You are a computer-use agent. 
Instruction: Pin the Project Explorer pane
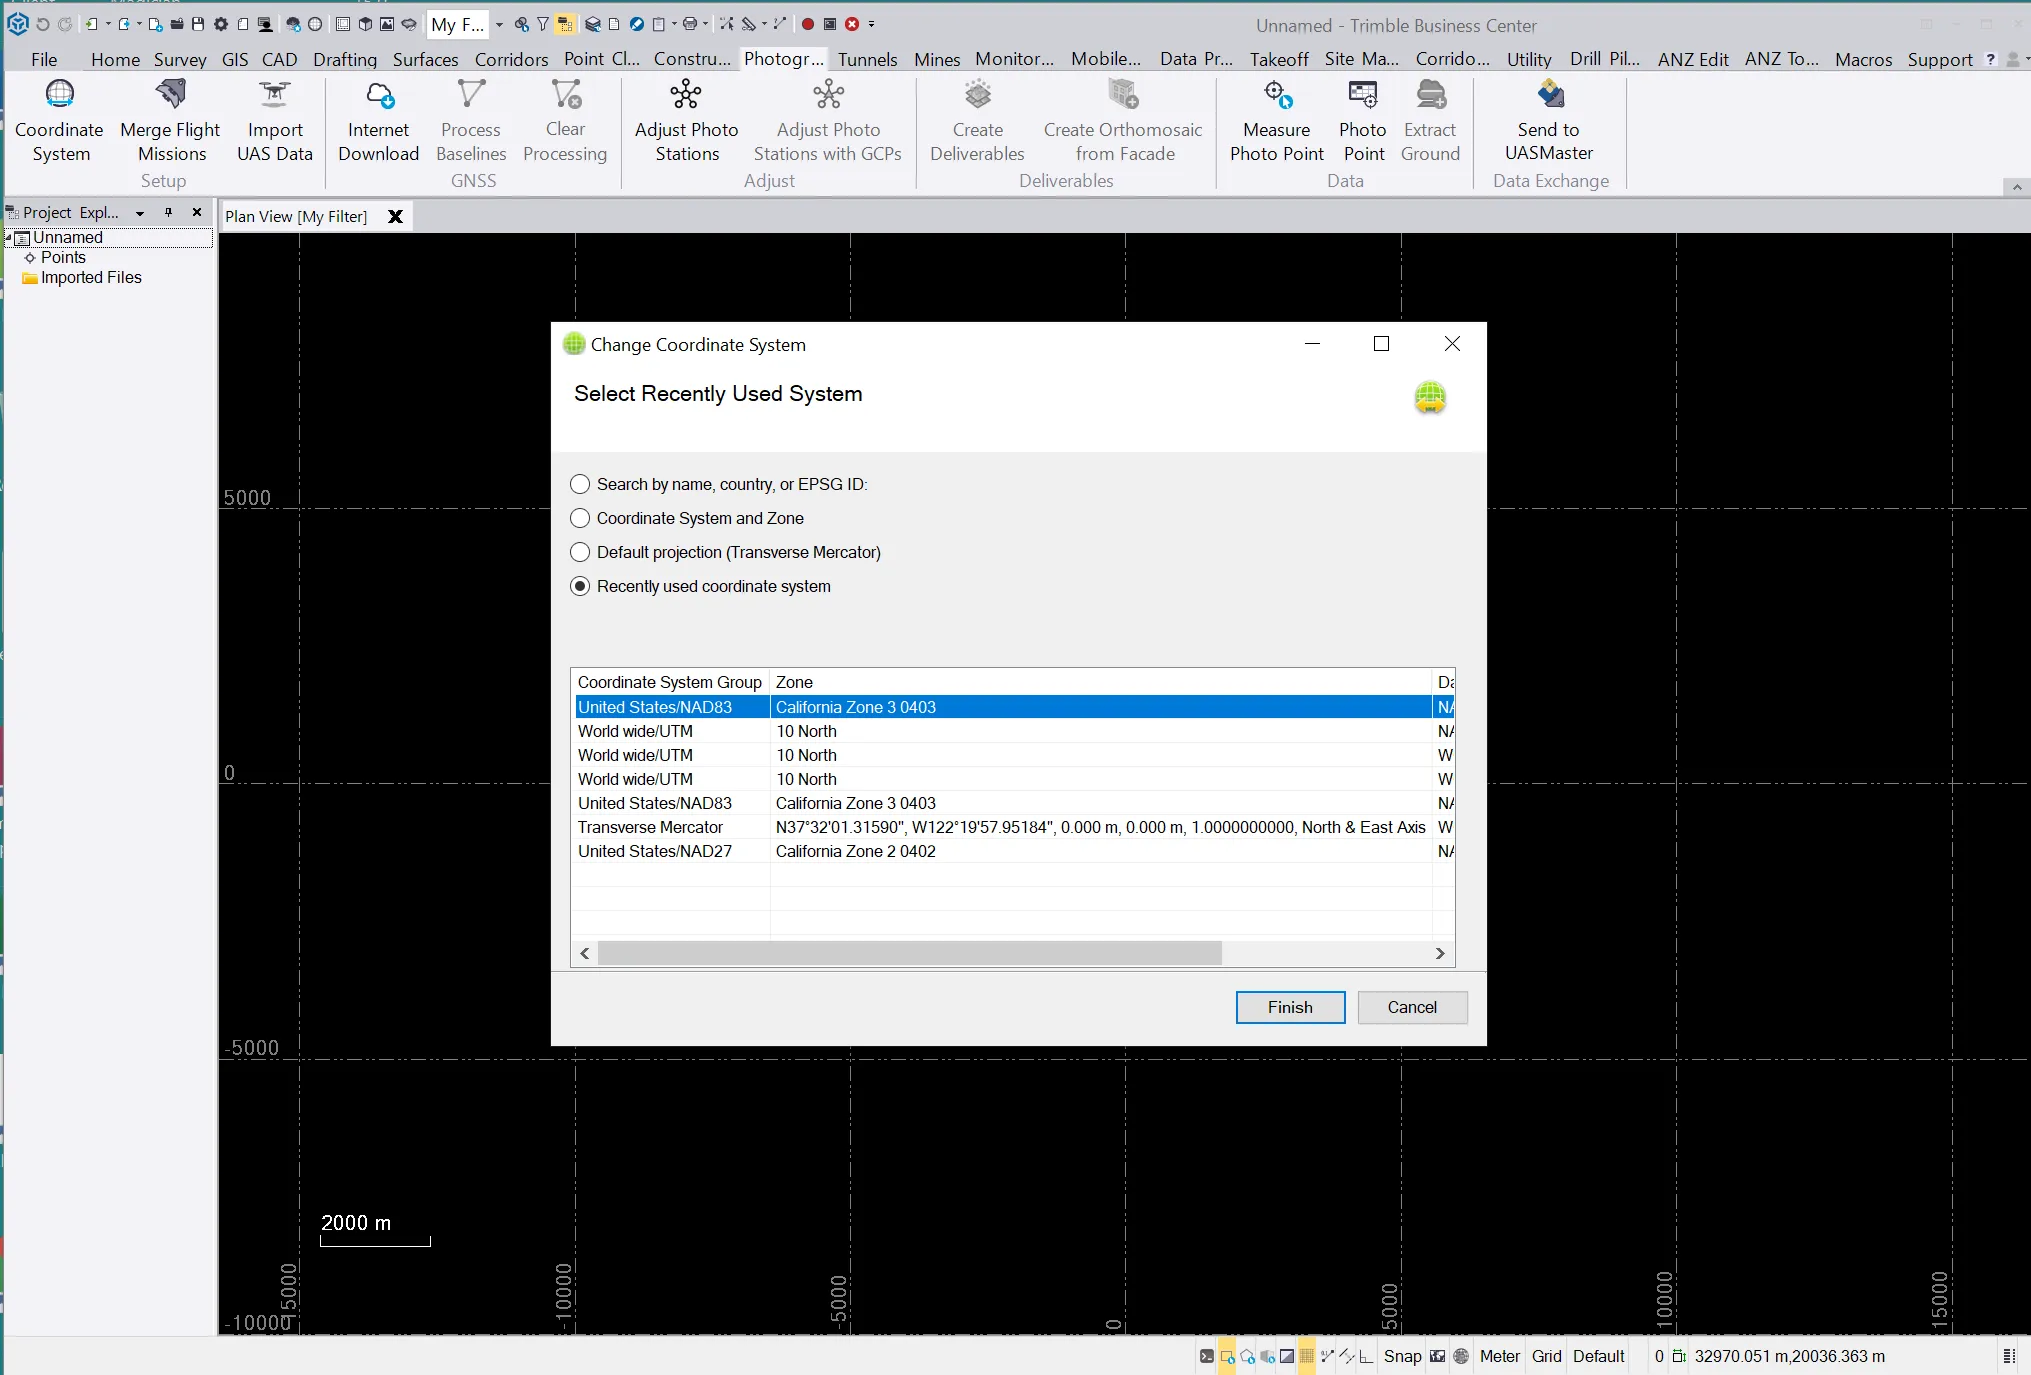click(x=169, y=213)
